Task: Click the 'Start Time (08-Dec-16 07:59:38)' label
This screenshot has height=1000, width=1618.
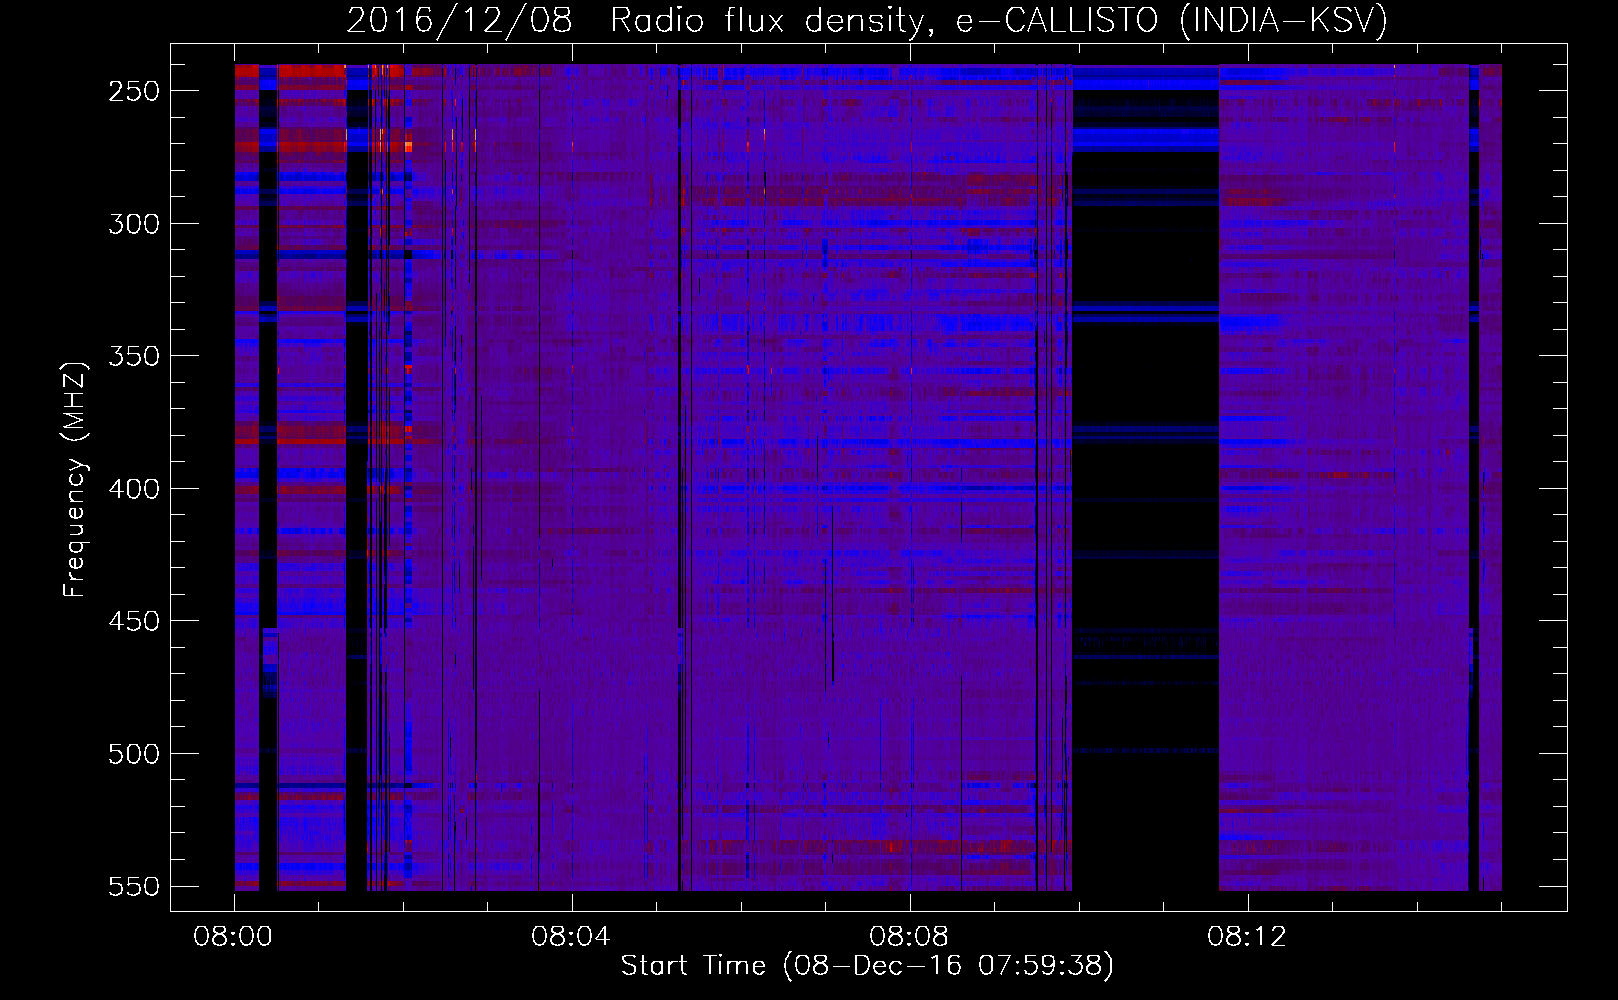Action: point(867,966)
